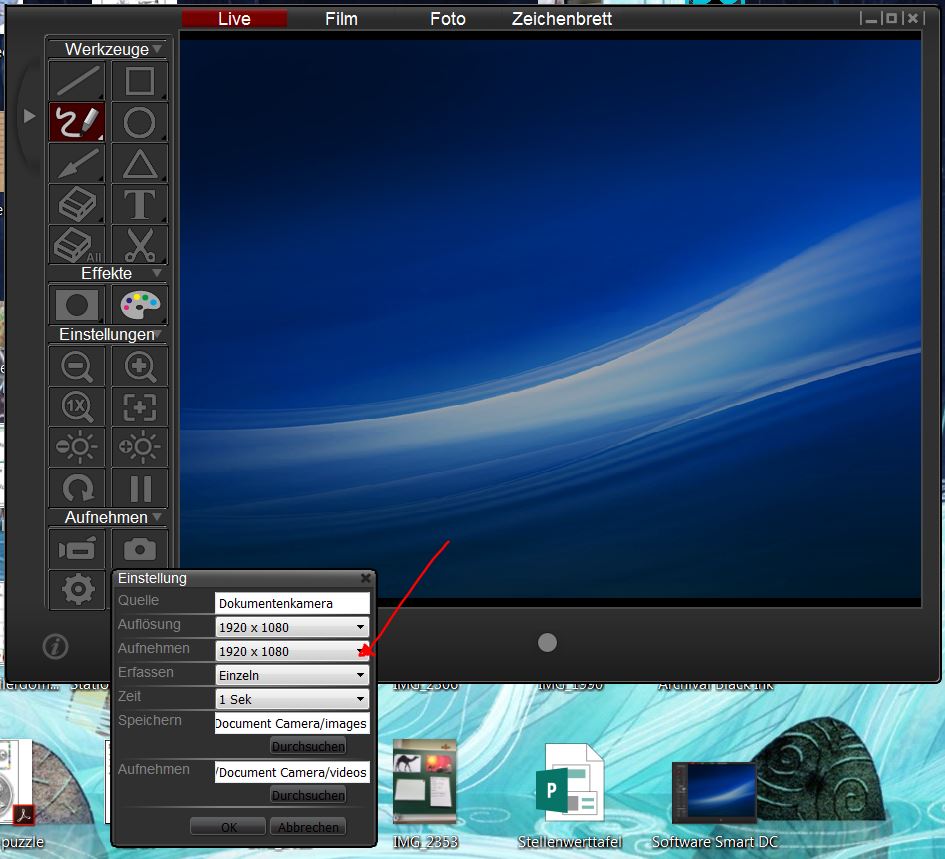Choose the circle shape tool
This screenshot has width=945, height=859.
(x=139, y=123)
